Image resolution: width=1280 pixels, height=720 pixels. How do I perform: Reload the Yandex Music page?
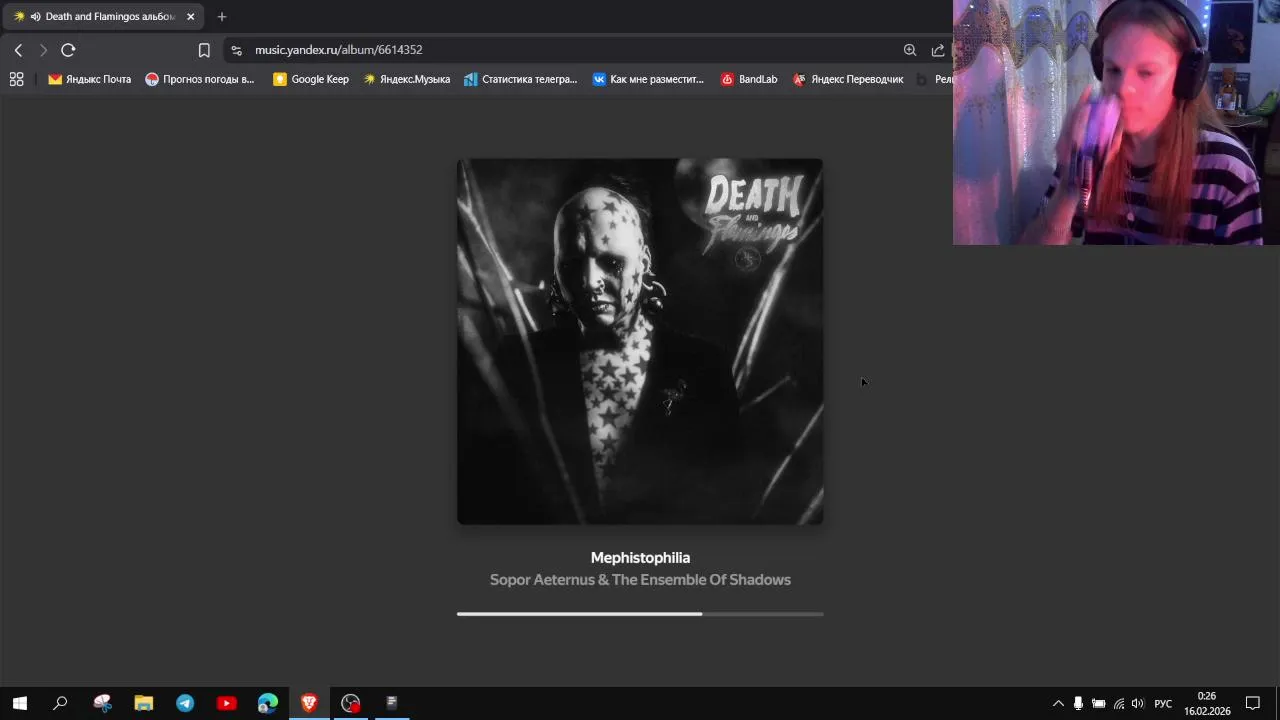tap(68, 50)
